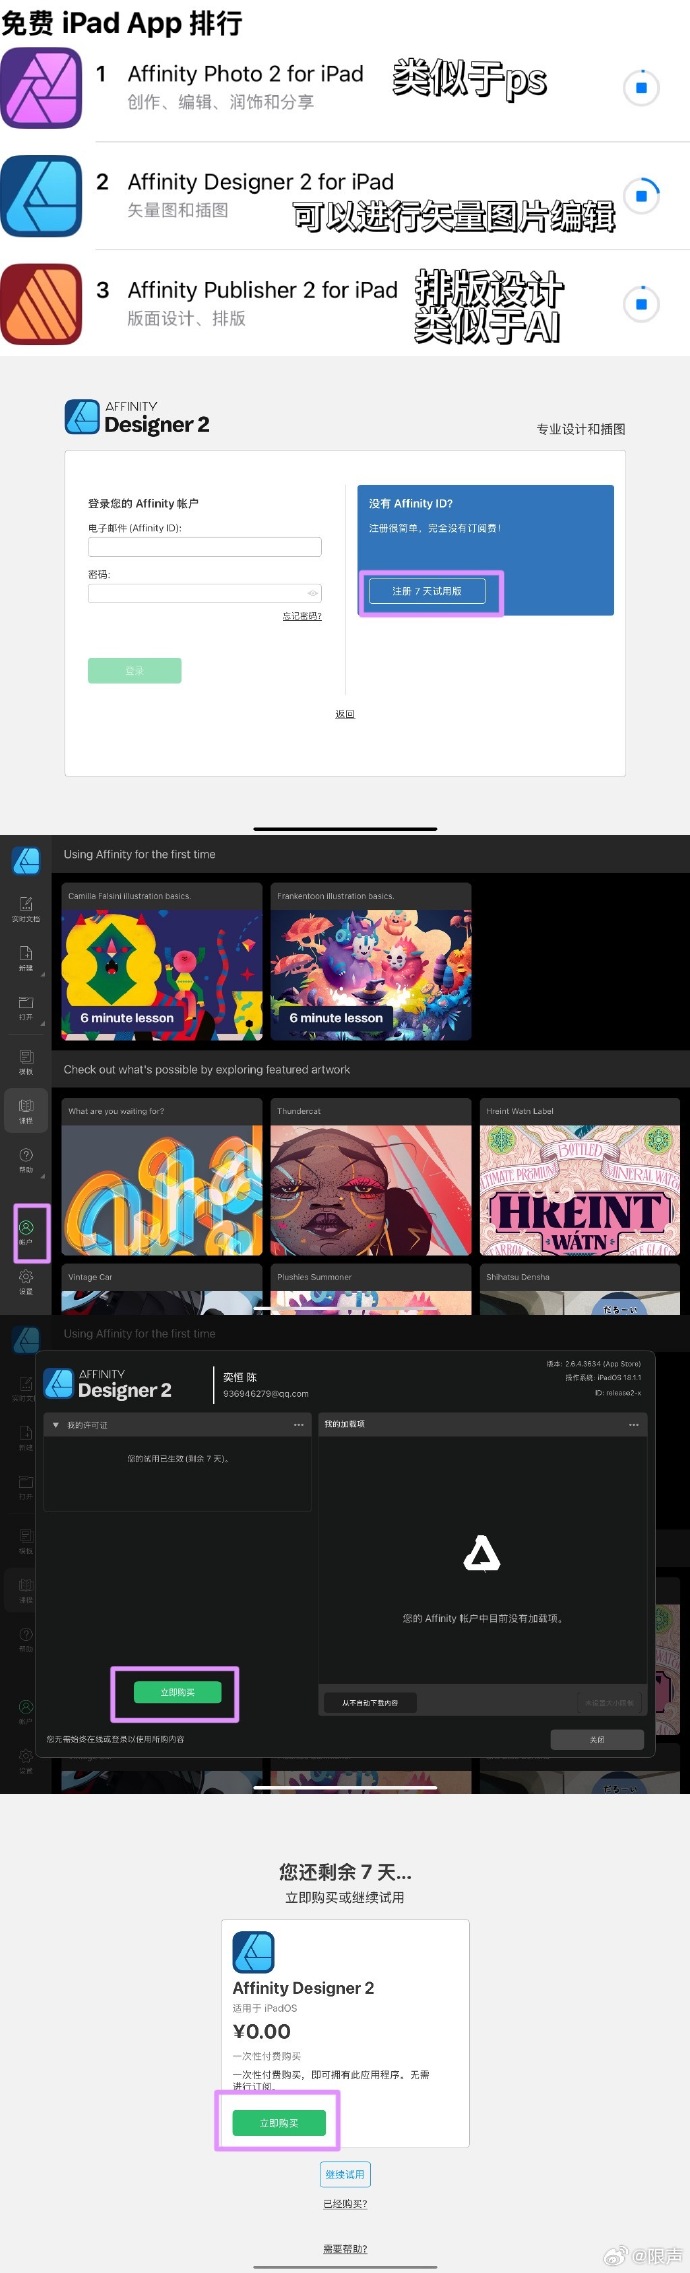Screen dimensions: 690x2273
Task: Click the 需要帮助? need help link
Action: click(x=345, y=2249)
